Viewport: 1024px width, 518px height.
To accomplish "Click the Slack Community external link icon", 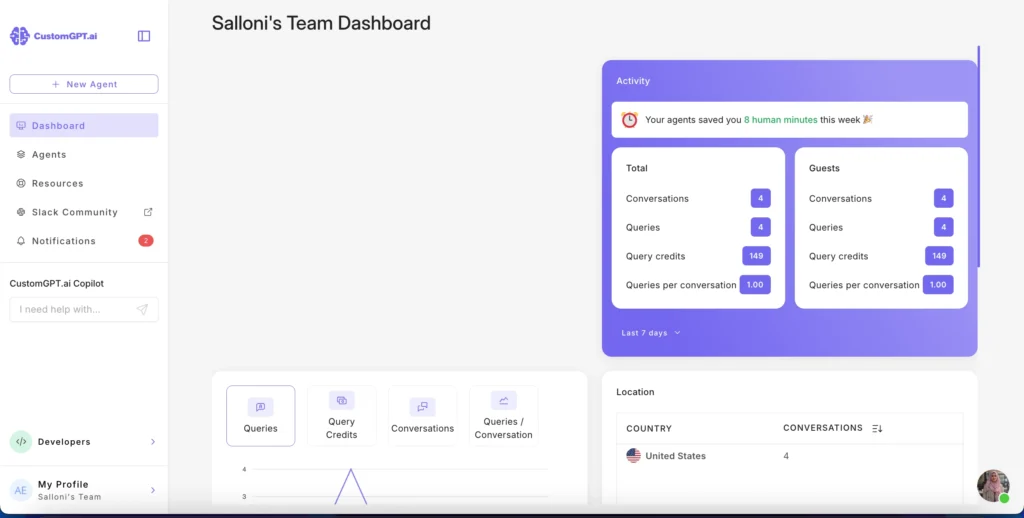I will [148, 212].
